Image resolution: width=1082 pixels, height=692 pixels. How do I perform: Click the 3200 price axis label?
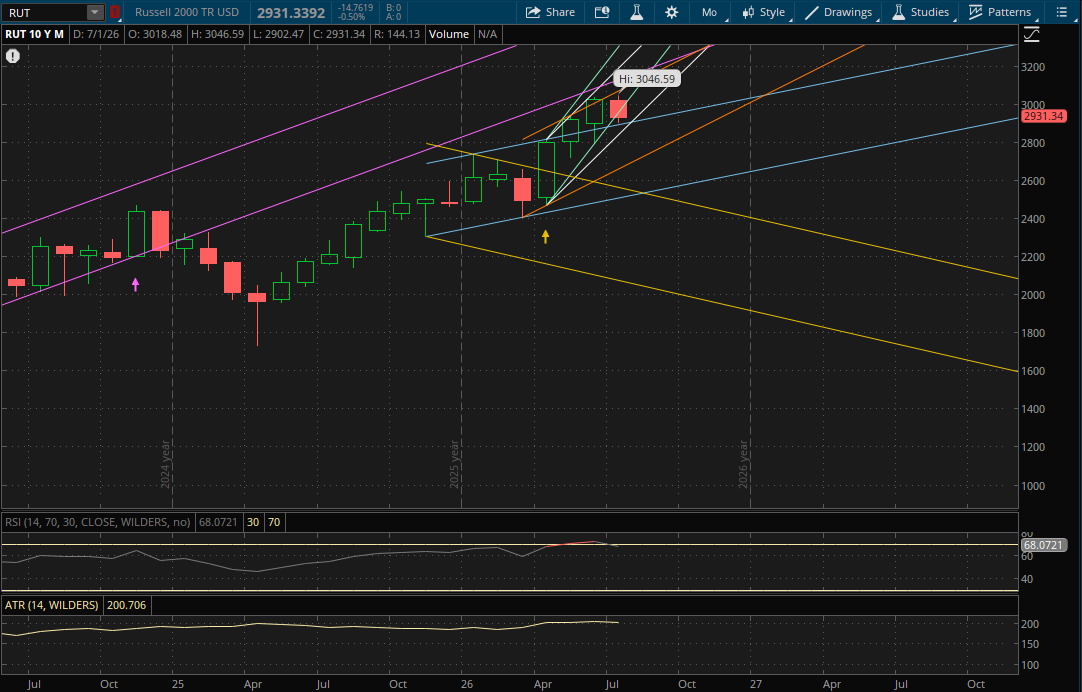[x=1033, y=67]
